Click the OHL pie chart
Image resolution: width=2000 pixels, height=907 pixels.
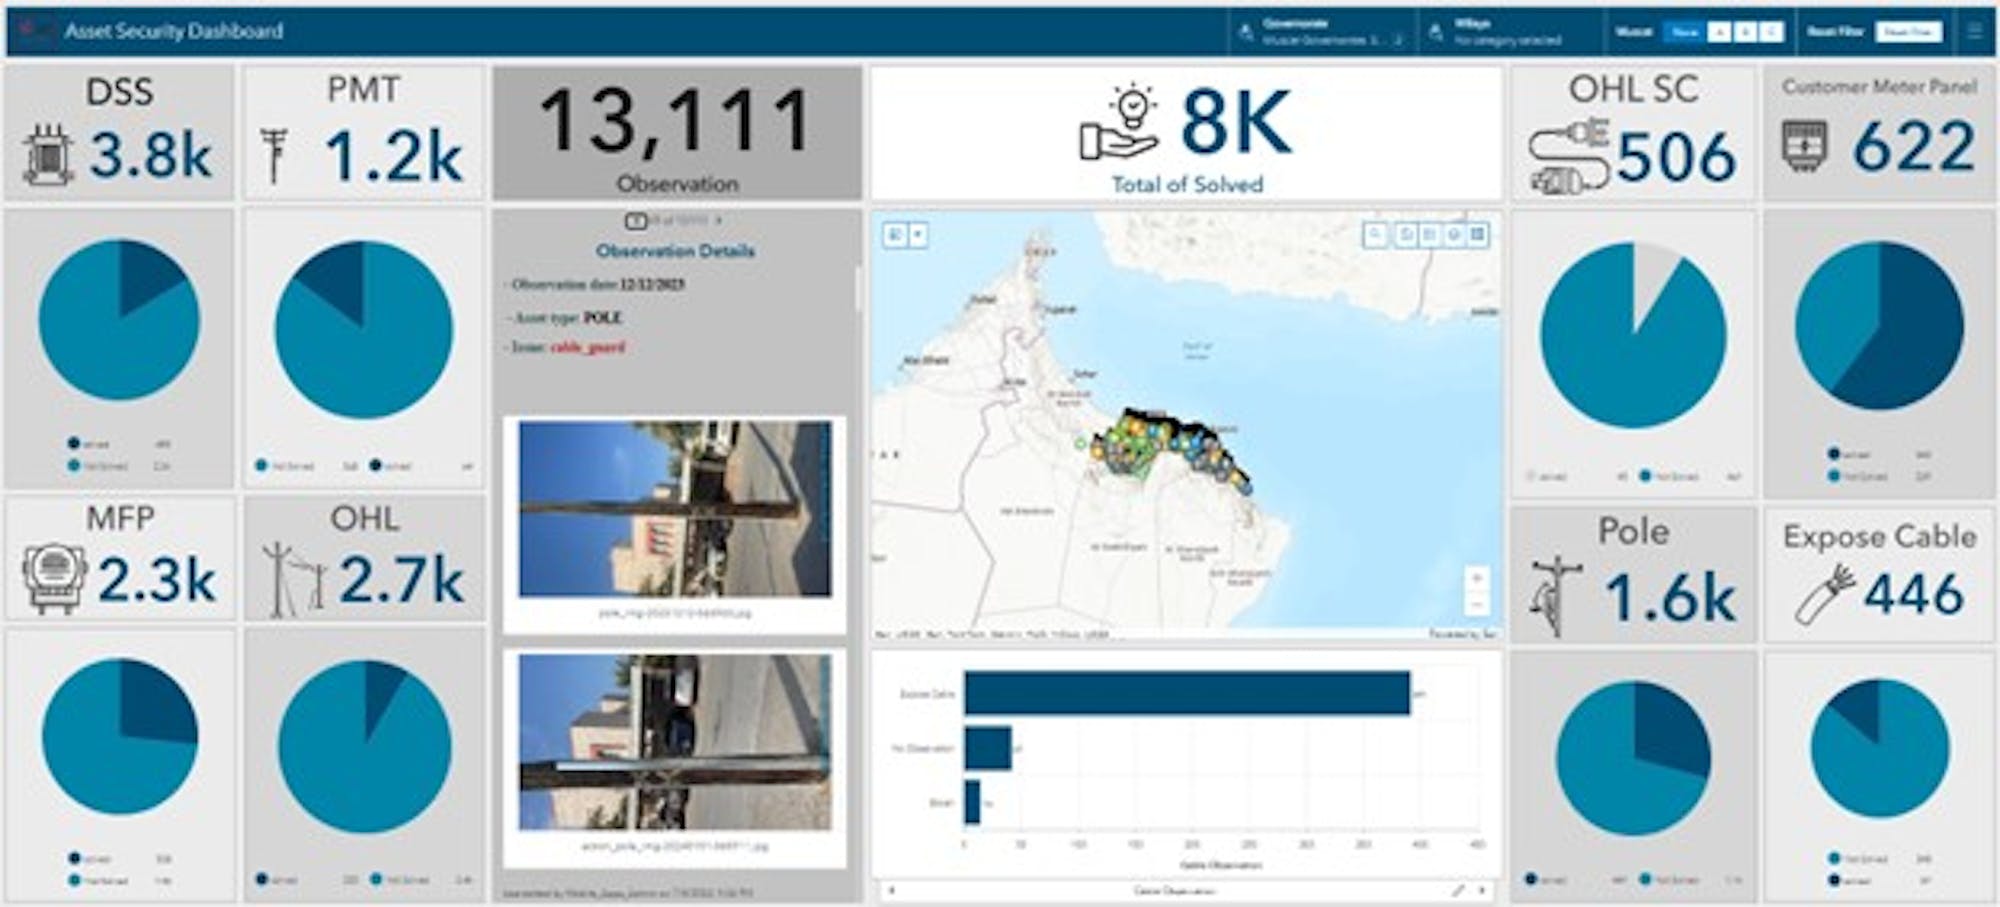pos(365,747)
